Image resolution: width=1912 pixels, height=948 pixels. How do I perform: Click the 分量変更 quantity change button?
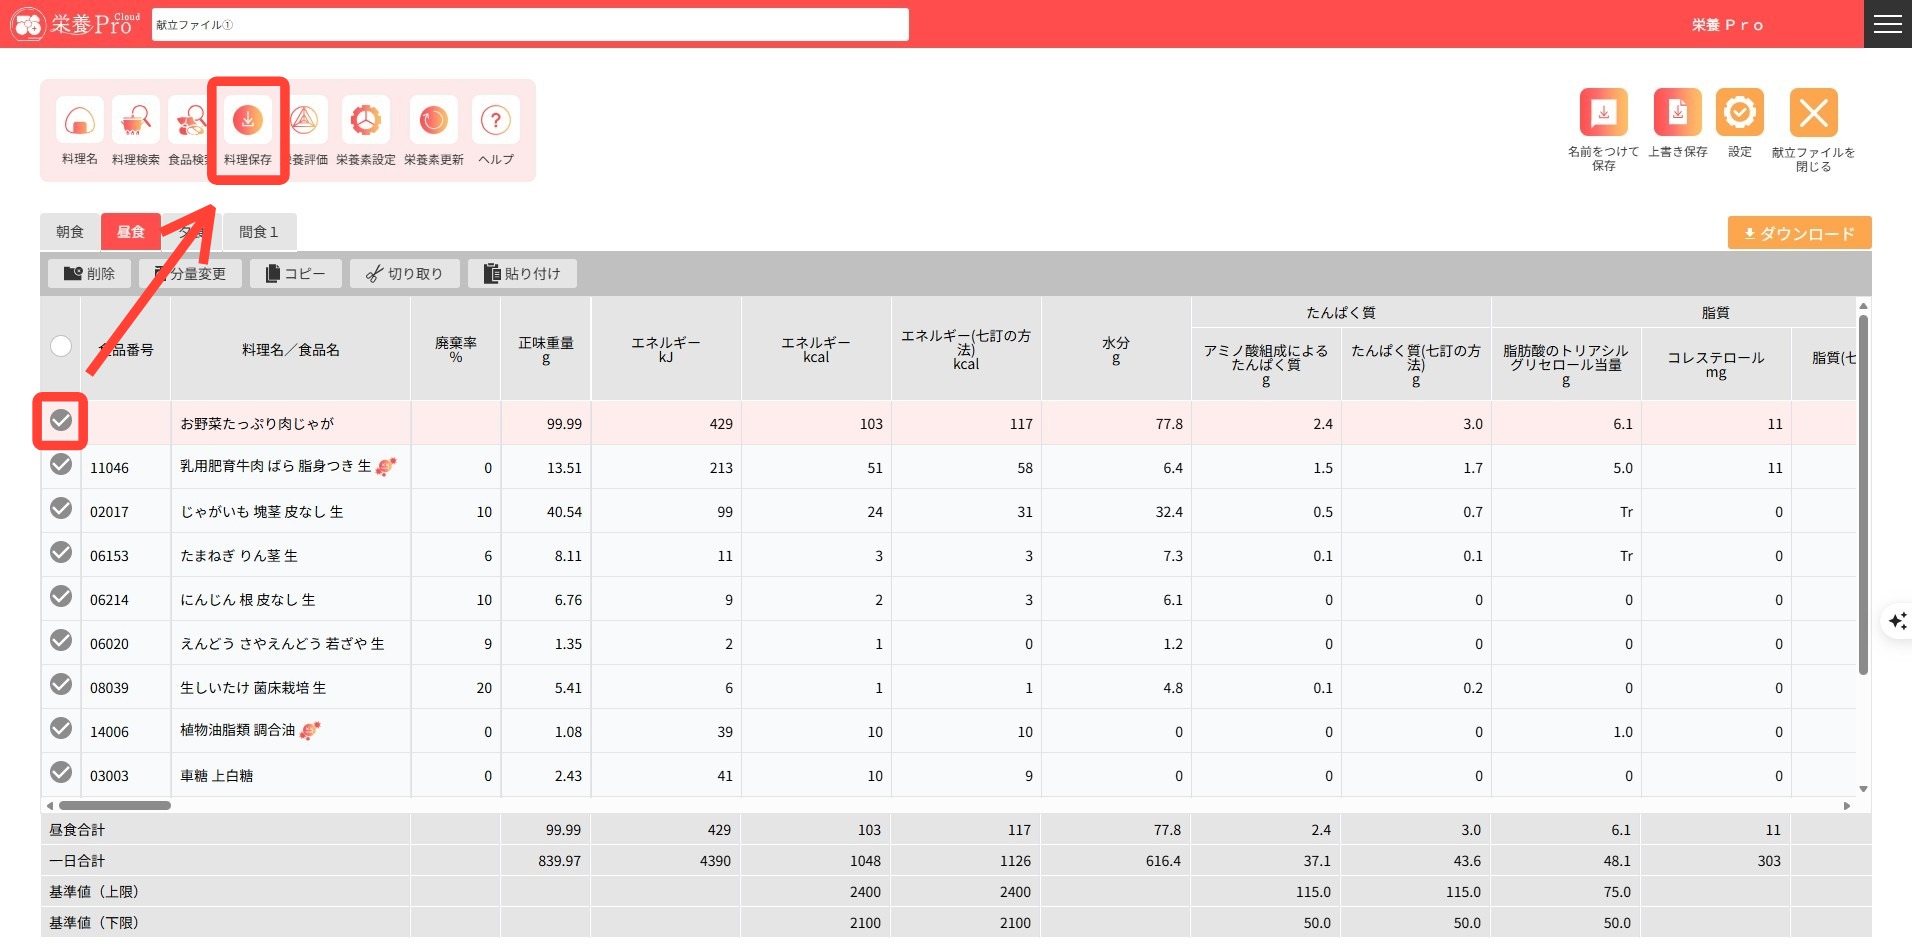(x=191, y=274)
